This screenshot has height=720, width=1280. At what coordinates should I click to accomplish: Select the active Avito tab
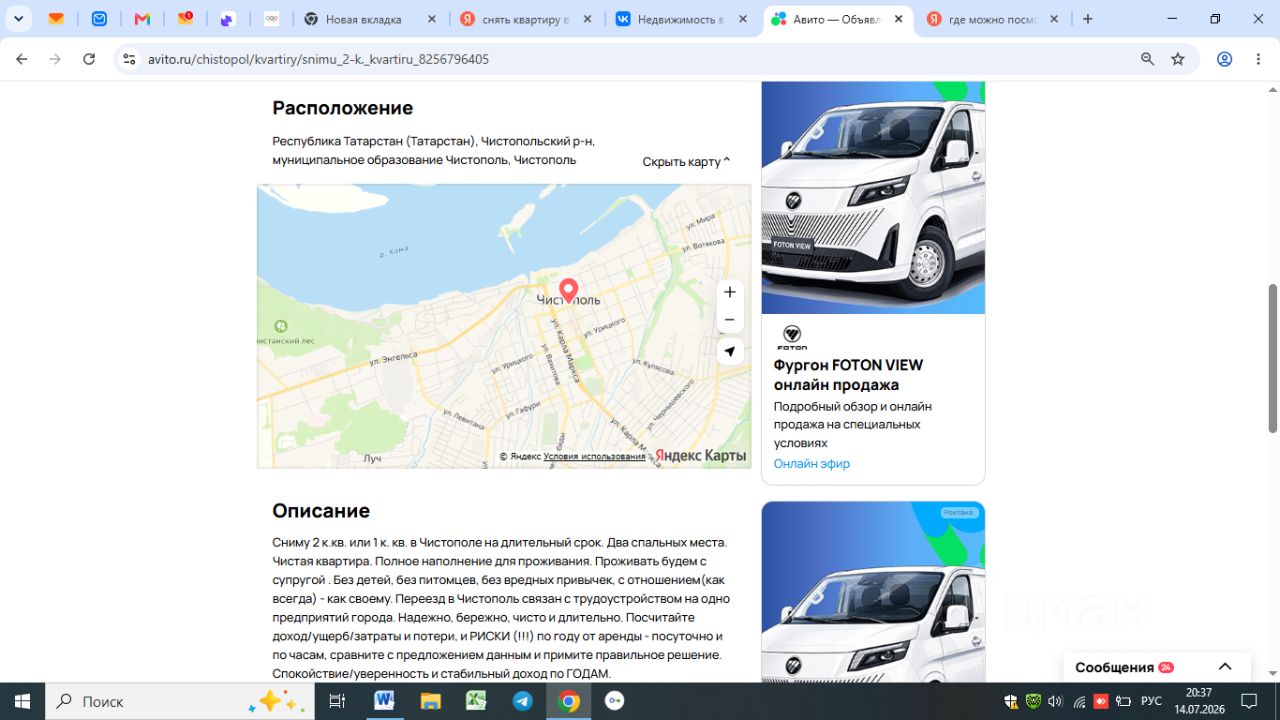point(838,19)
